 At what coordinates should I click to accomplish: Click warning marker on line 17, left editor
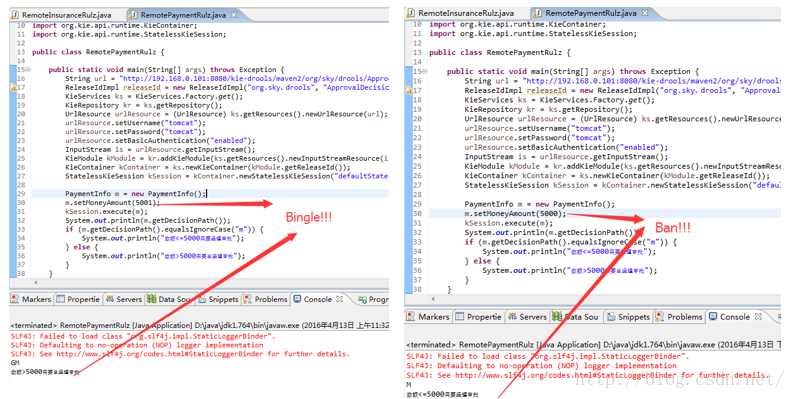pyautogui.click(x=13, y=87)
